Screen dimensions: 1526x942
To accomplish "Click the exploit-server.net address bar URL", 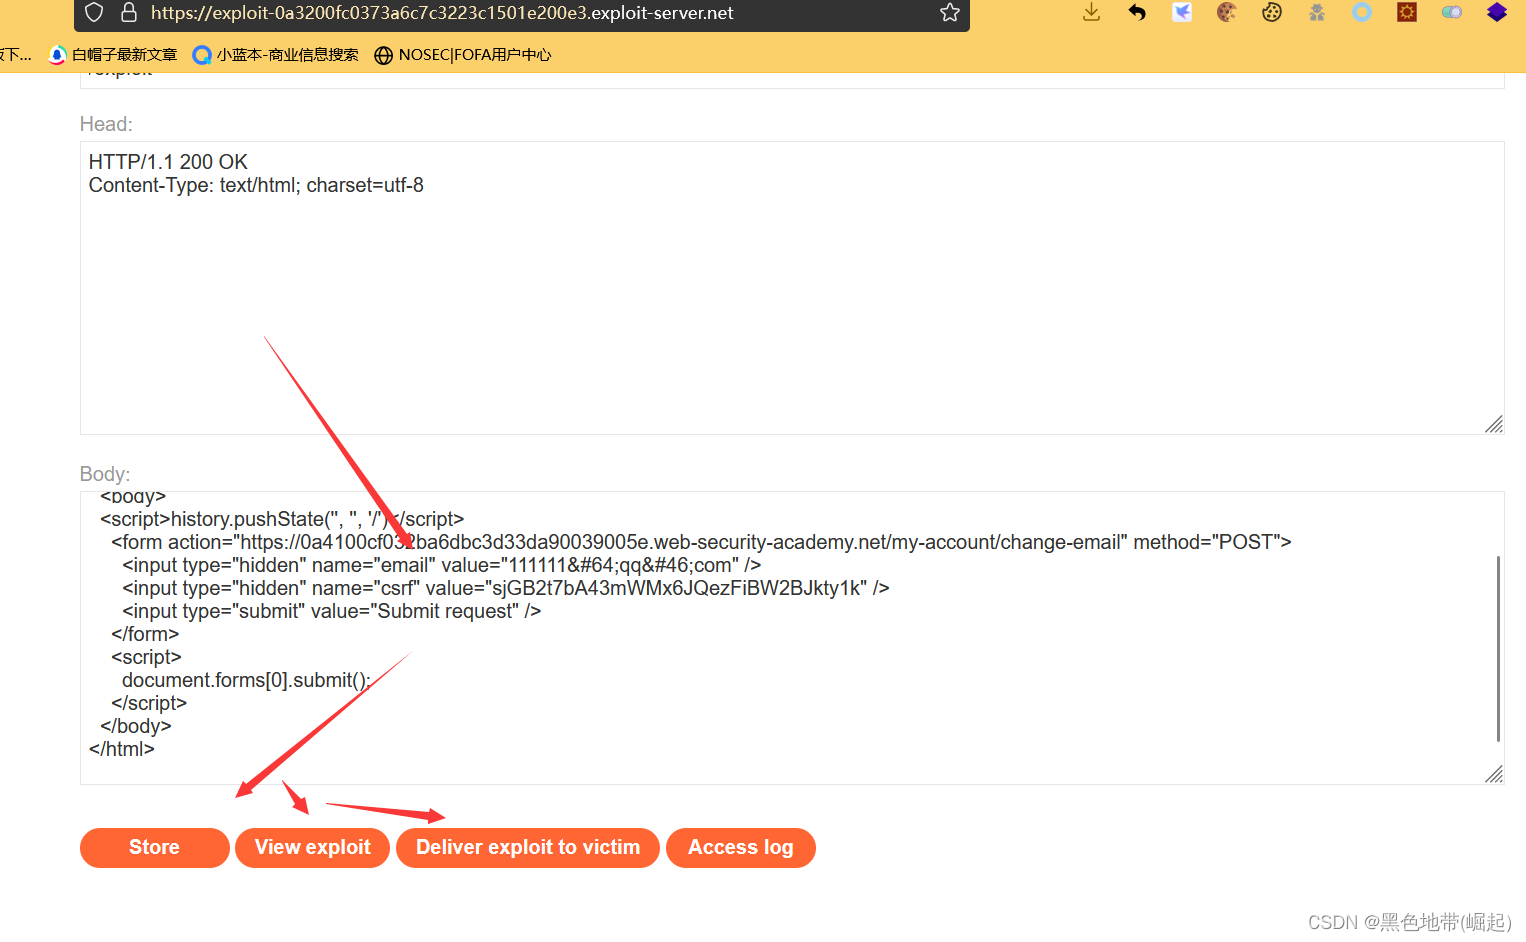I will point(442,13).
